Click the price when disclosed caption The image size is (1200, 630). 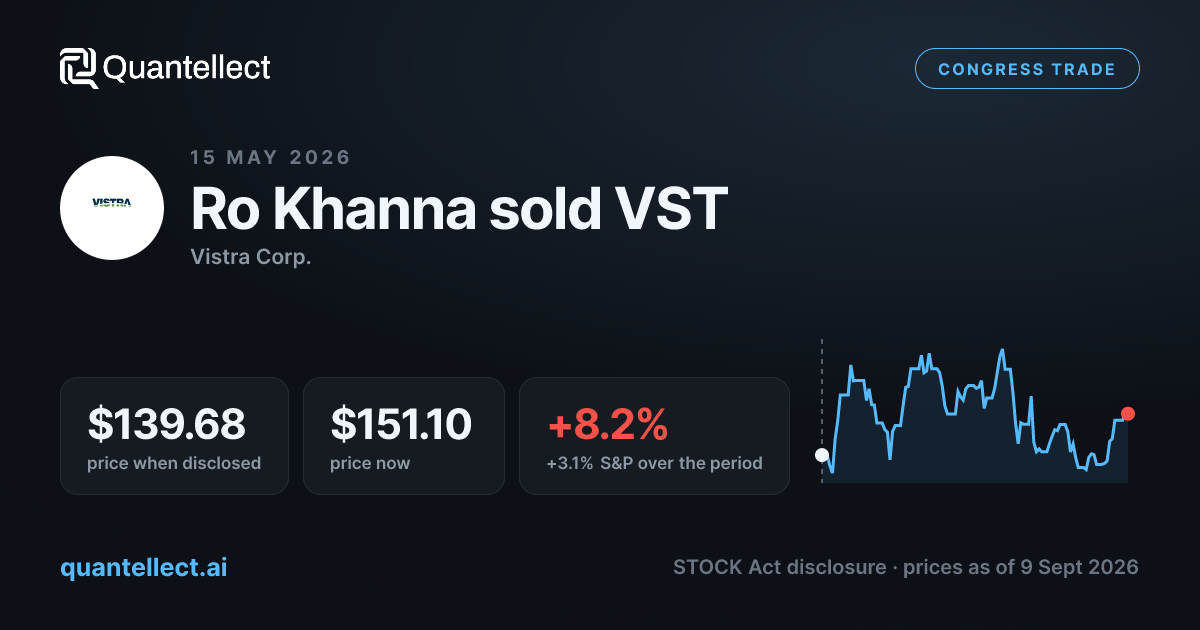pyautogui.click(x=174, y=463)
